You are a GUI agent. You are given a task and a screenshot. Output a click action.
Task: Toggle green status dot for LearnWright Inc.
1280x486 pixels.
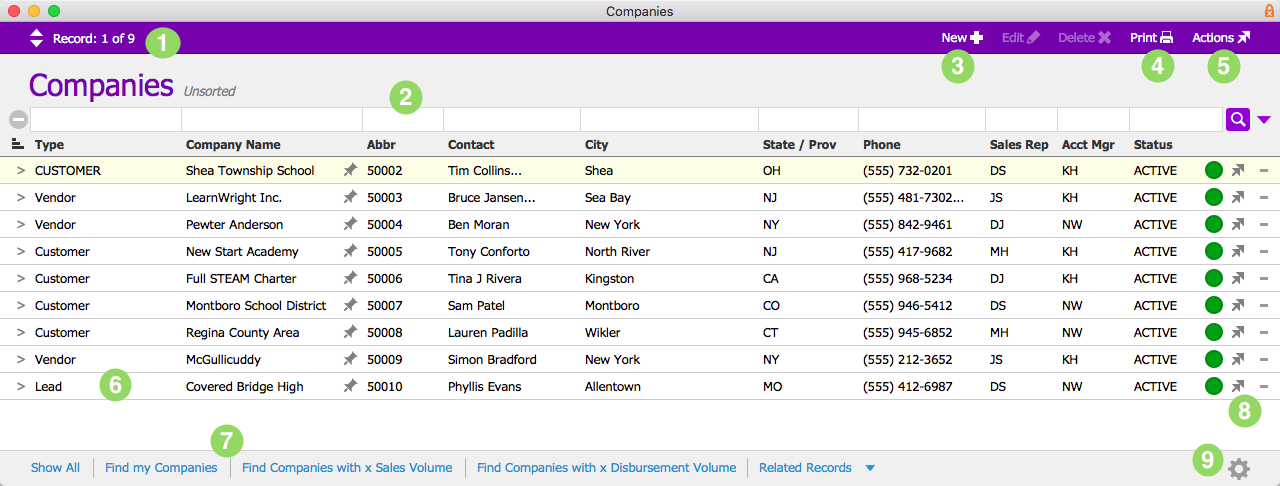1214,197
